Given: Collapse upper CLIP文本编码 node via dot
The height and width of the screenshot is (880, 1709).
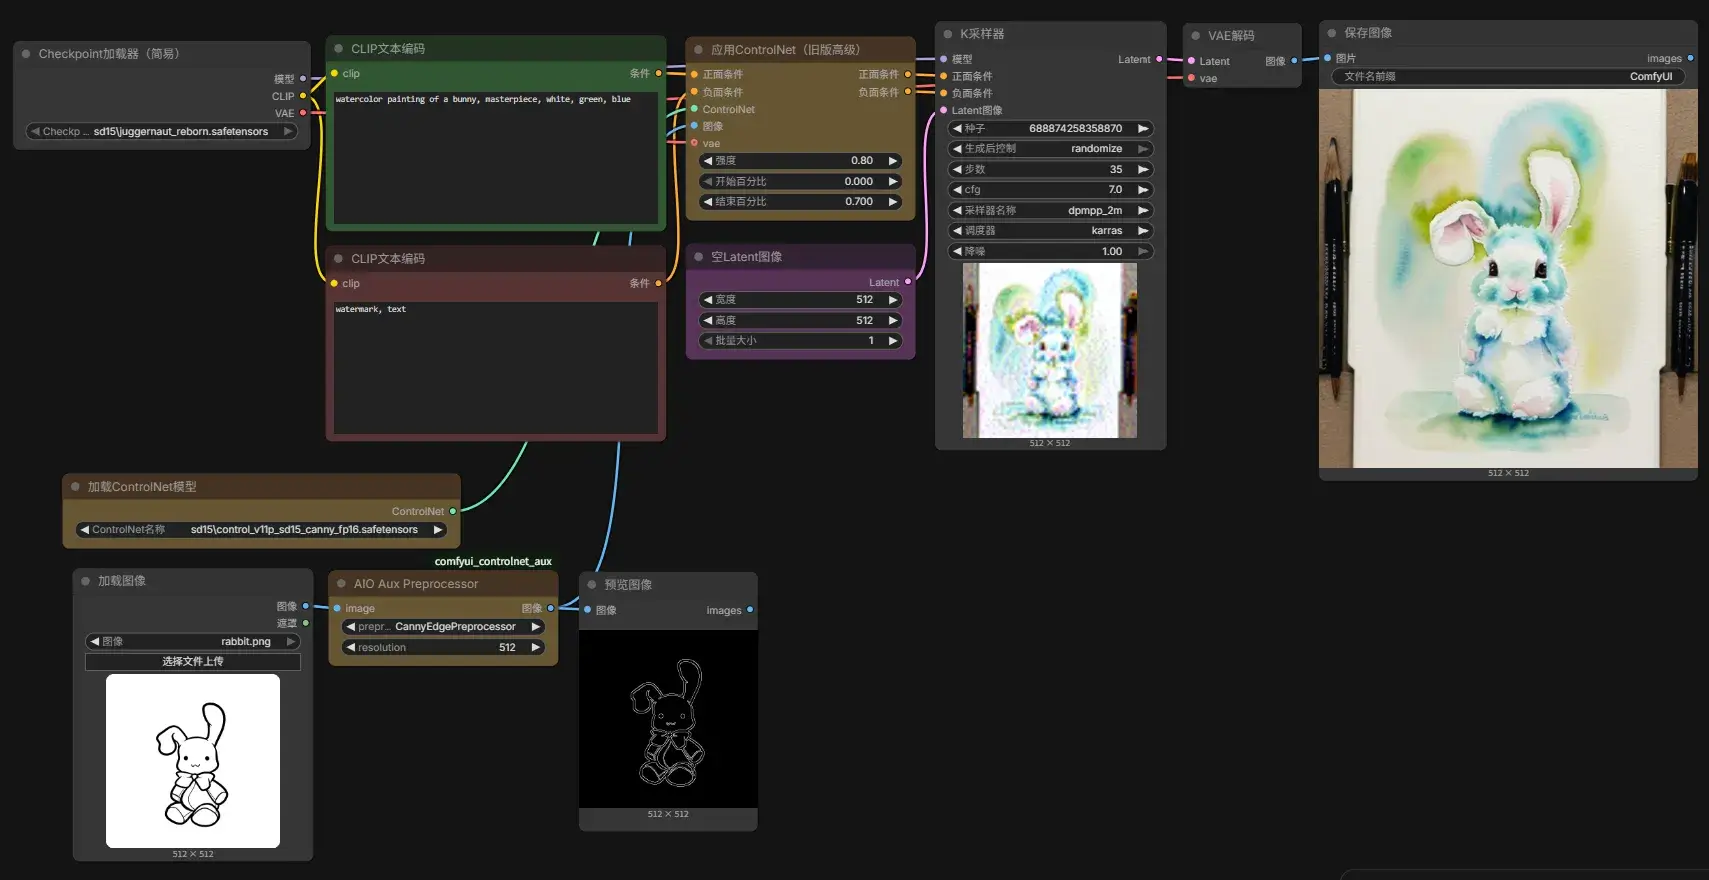Looking at the screenshot, I should point(339,49).
